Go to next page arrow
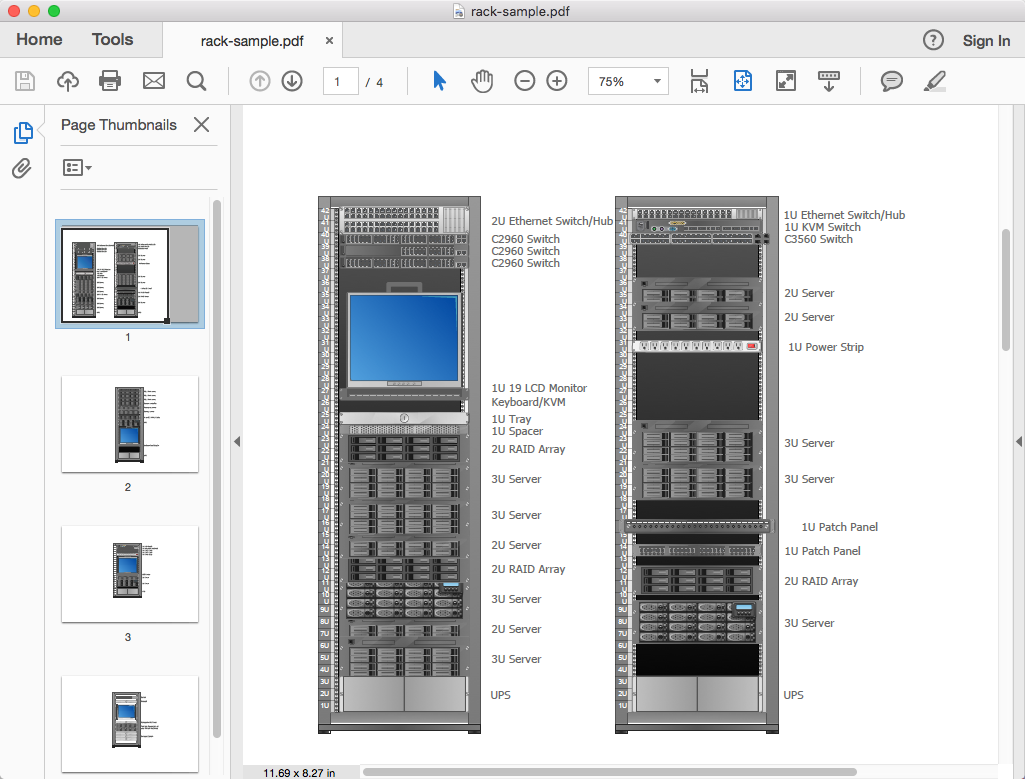Image resolution: width=1025 pixels, height=779 pixels. click(292, 81)
